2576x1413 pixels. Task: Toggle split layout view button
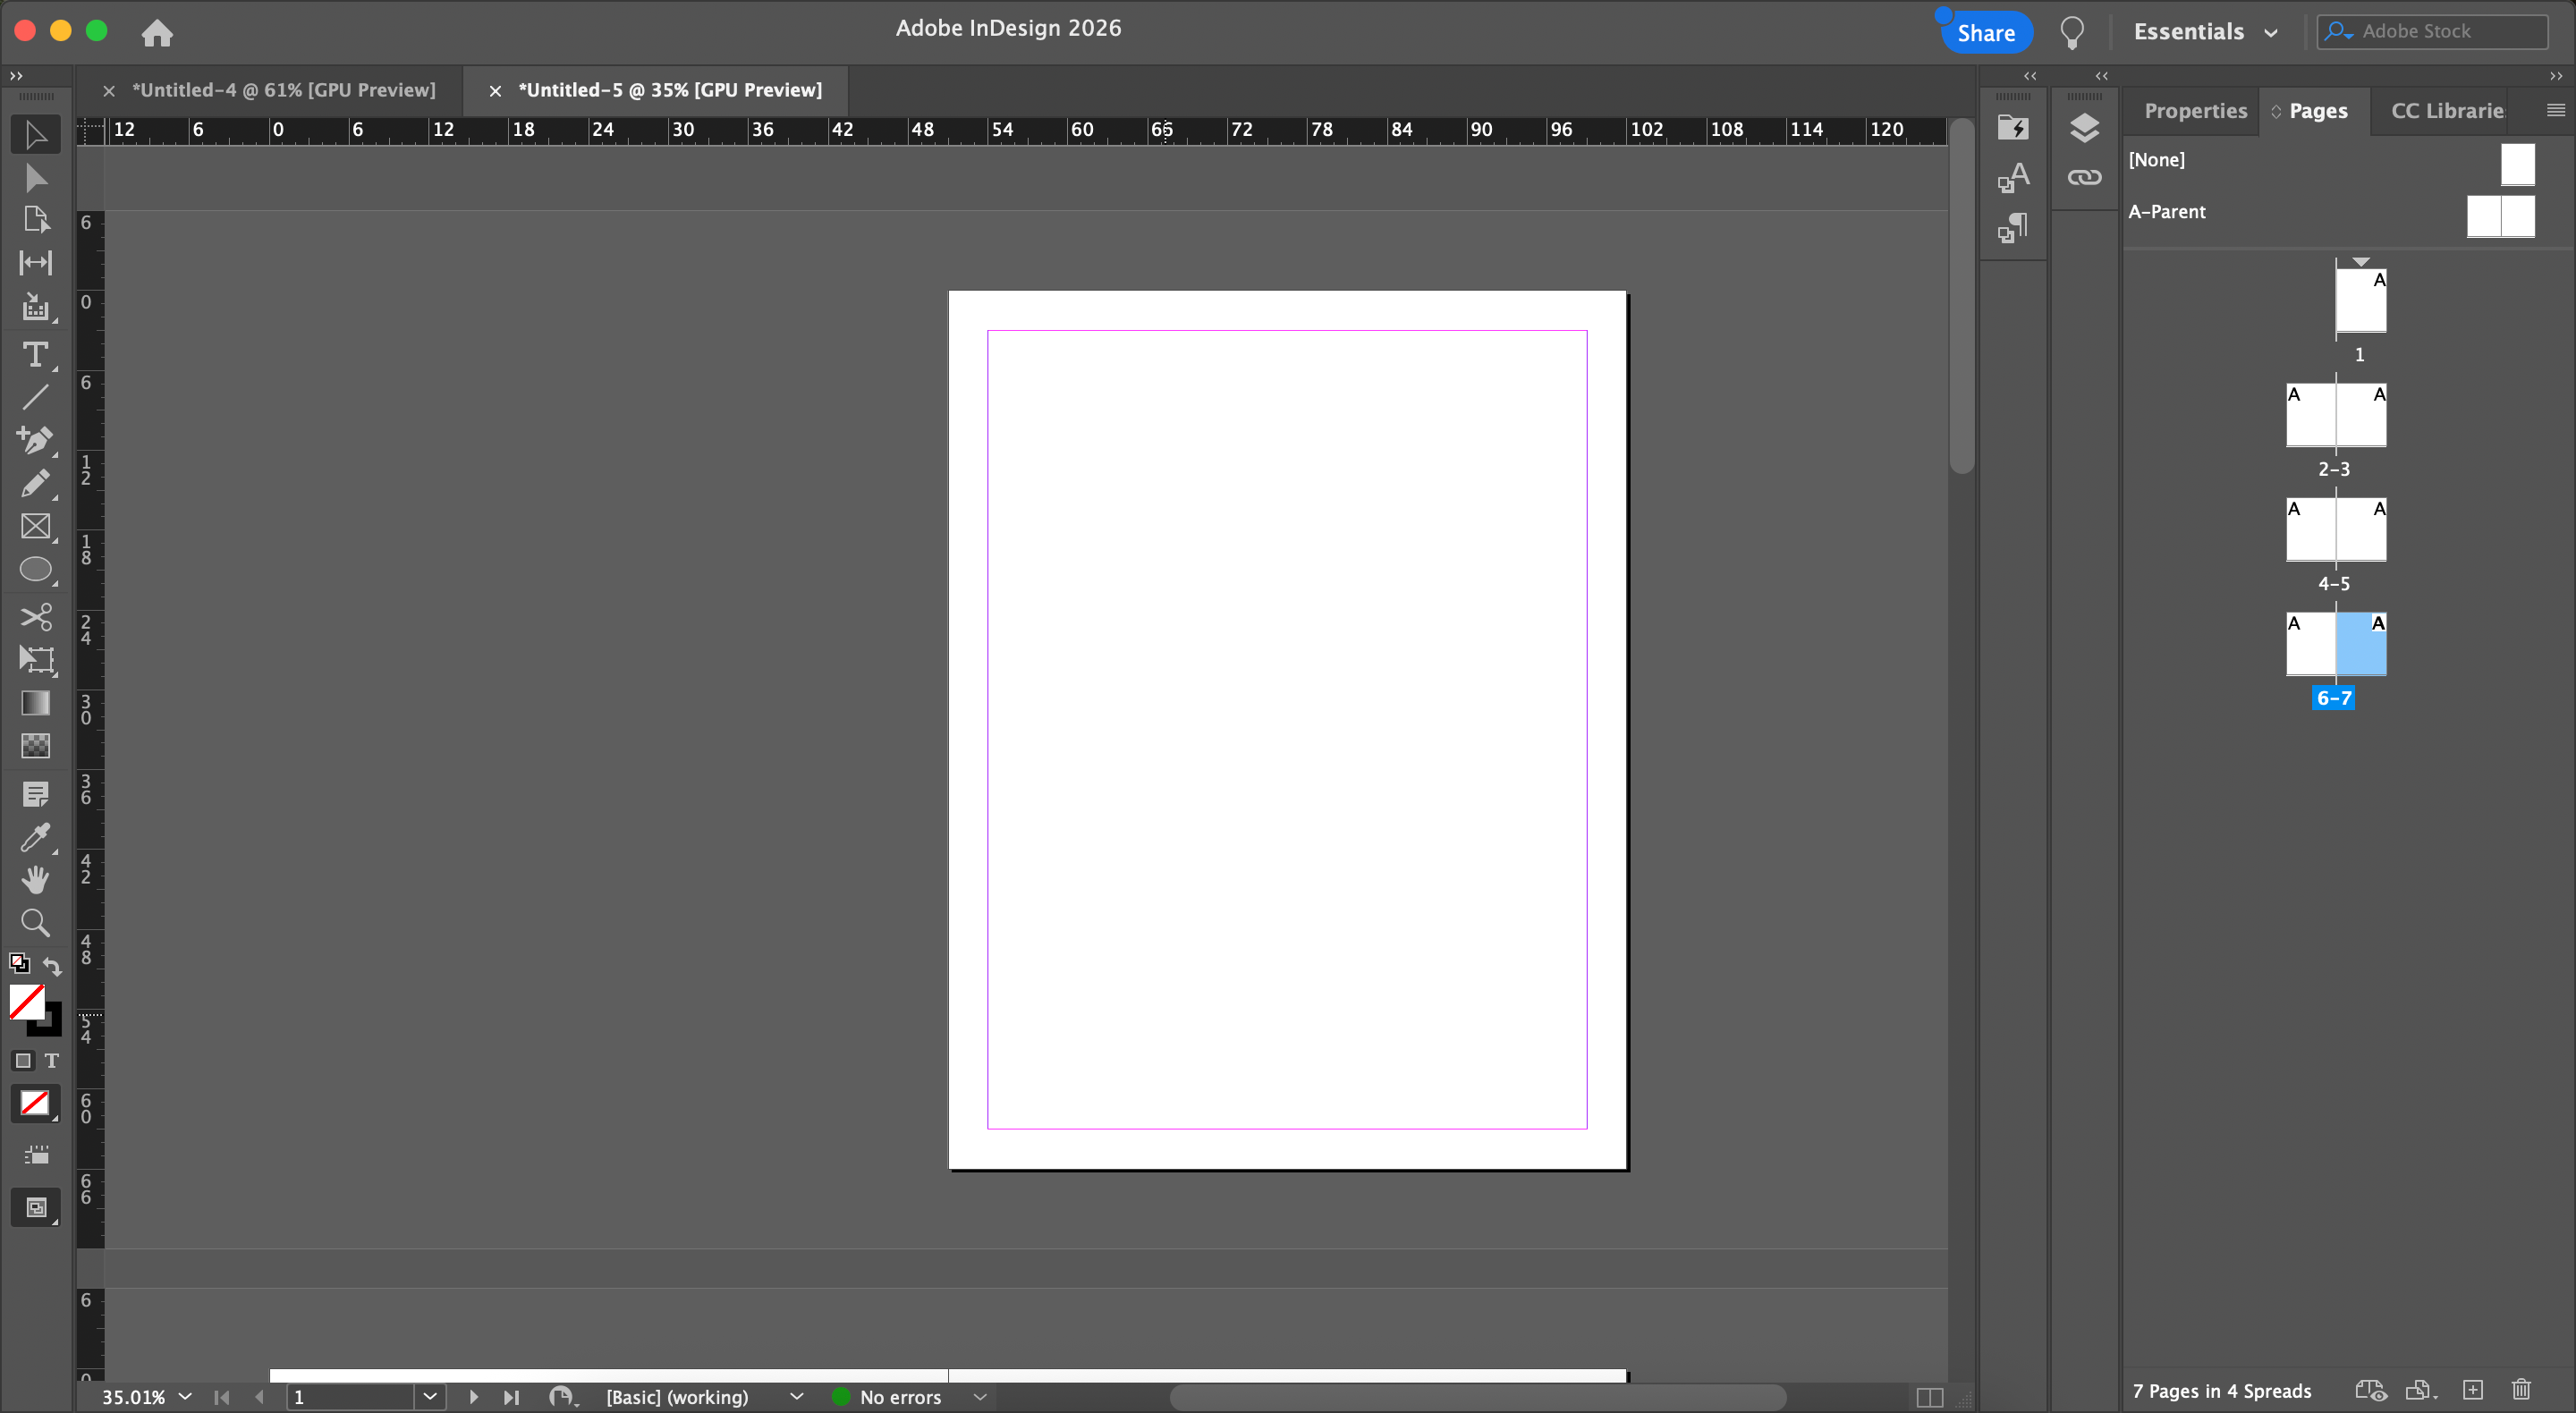click(x=1930, y=1397)
